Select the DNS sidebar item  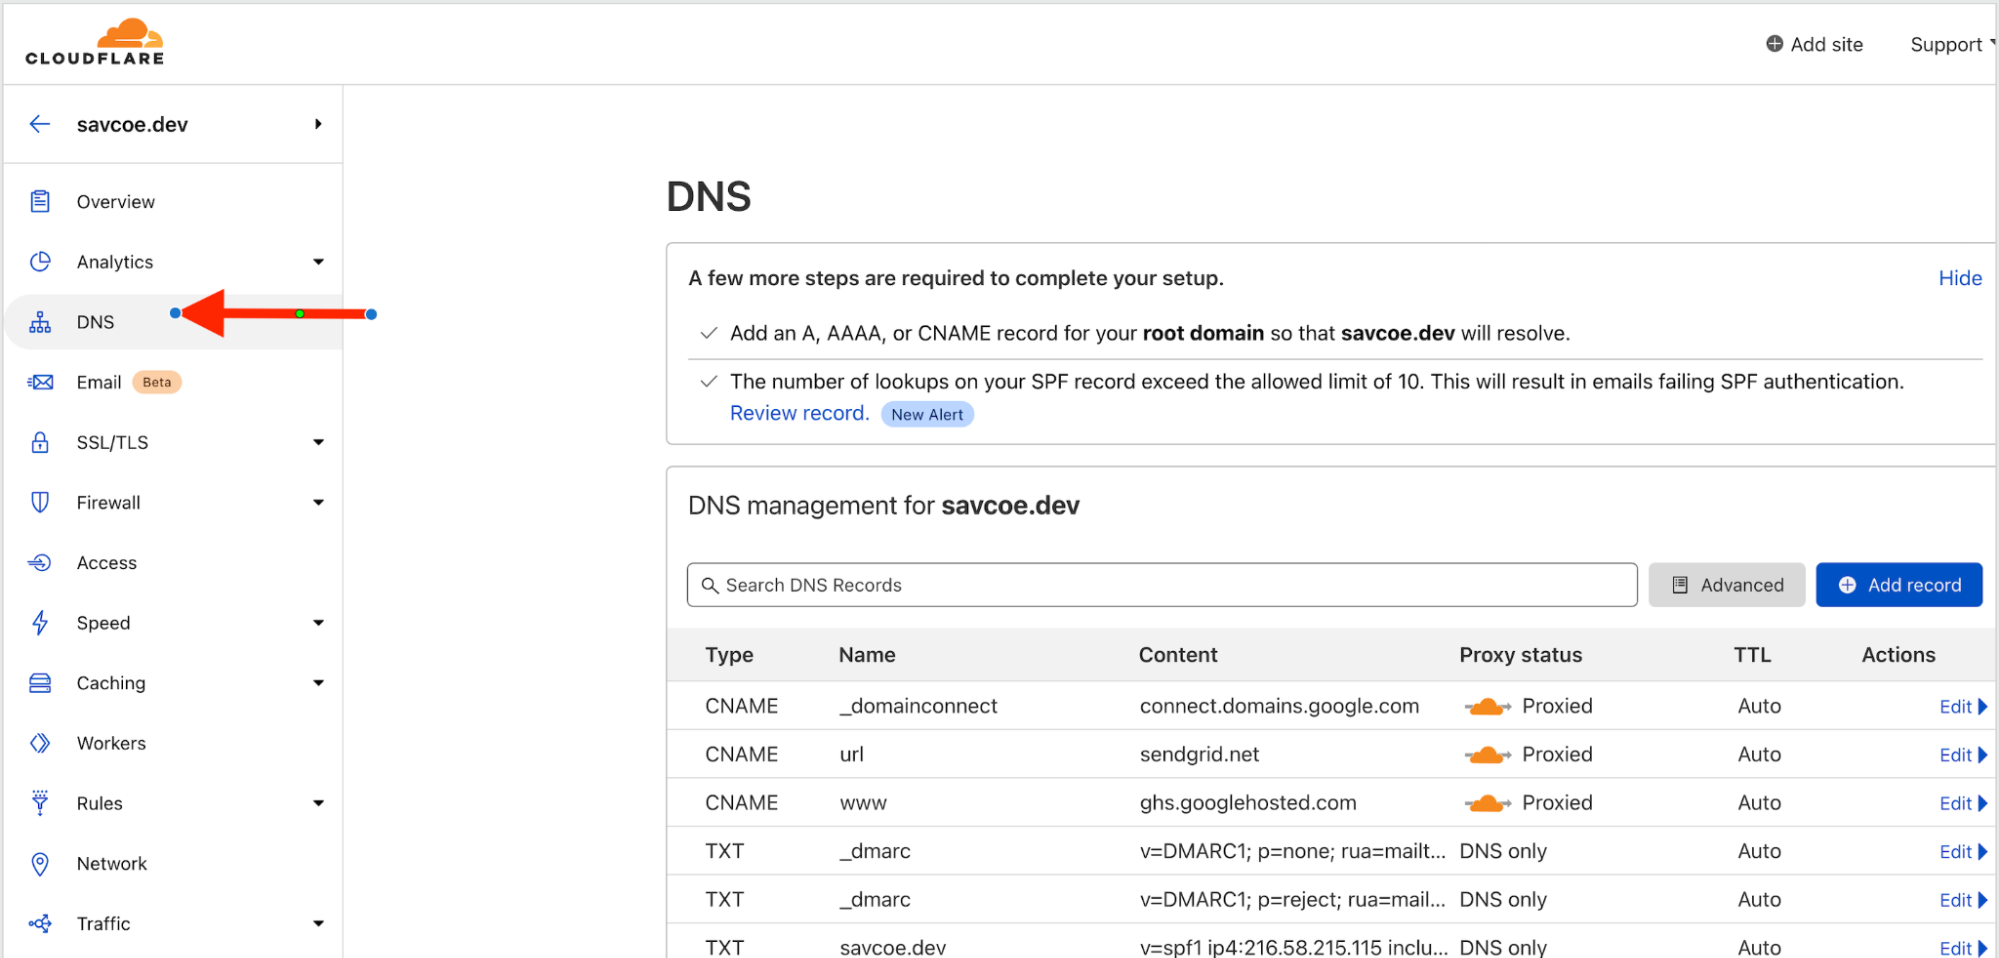(x=174, y=322)
